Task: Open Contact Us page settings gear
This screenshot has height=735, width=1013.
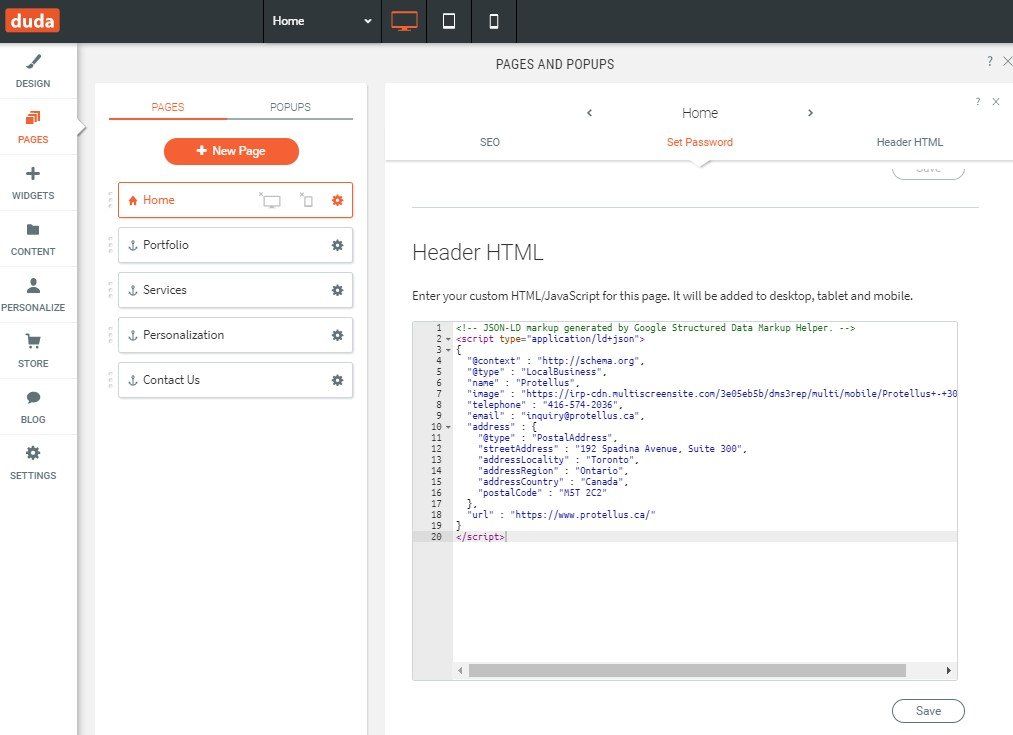Action: (x=337, y=380)
